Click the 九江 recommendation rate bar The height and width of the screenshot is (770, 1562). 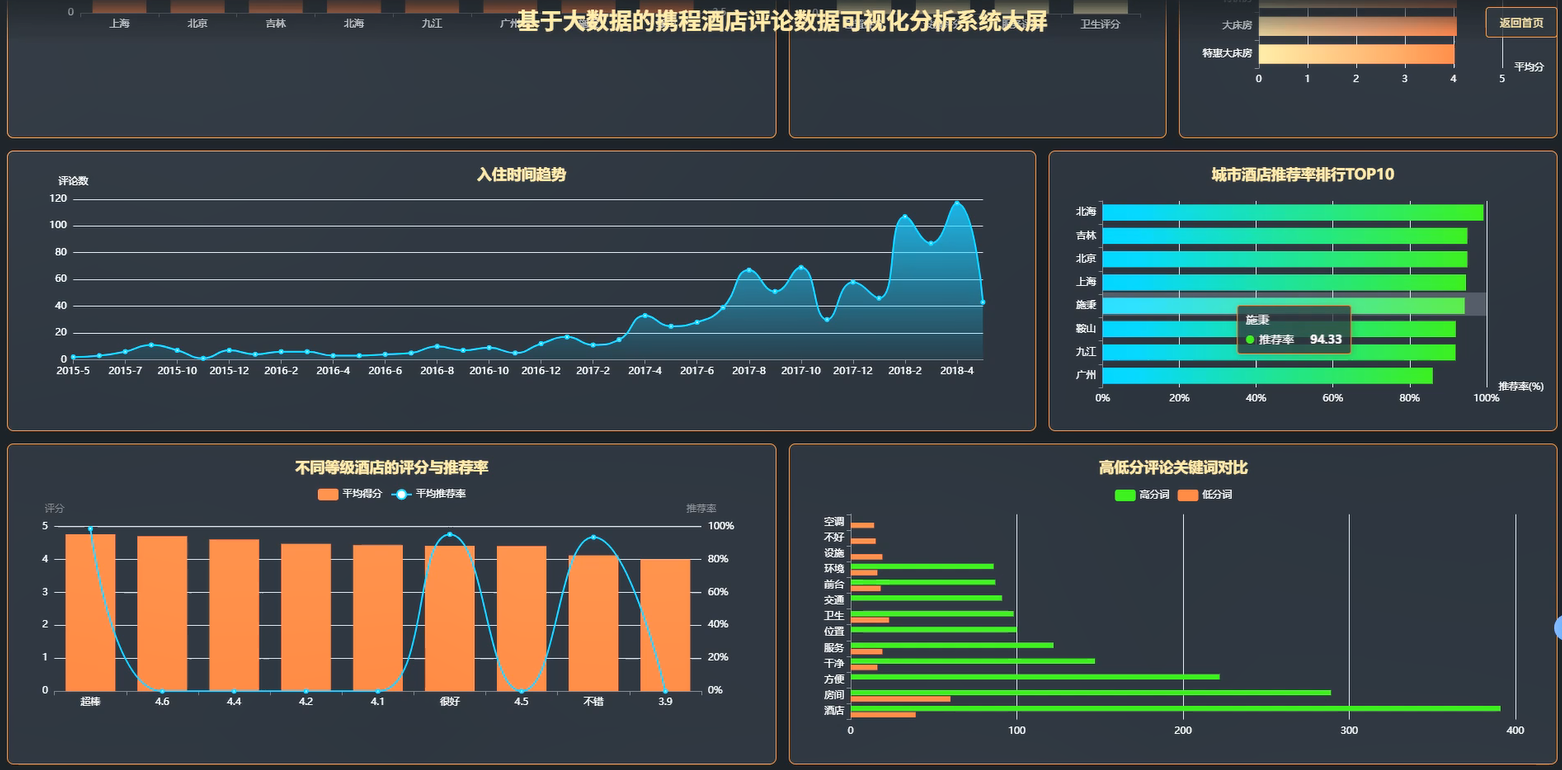[1278, 352]
